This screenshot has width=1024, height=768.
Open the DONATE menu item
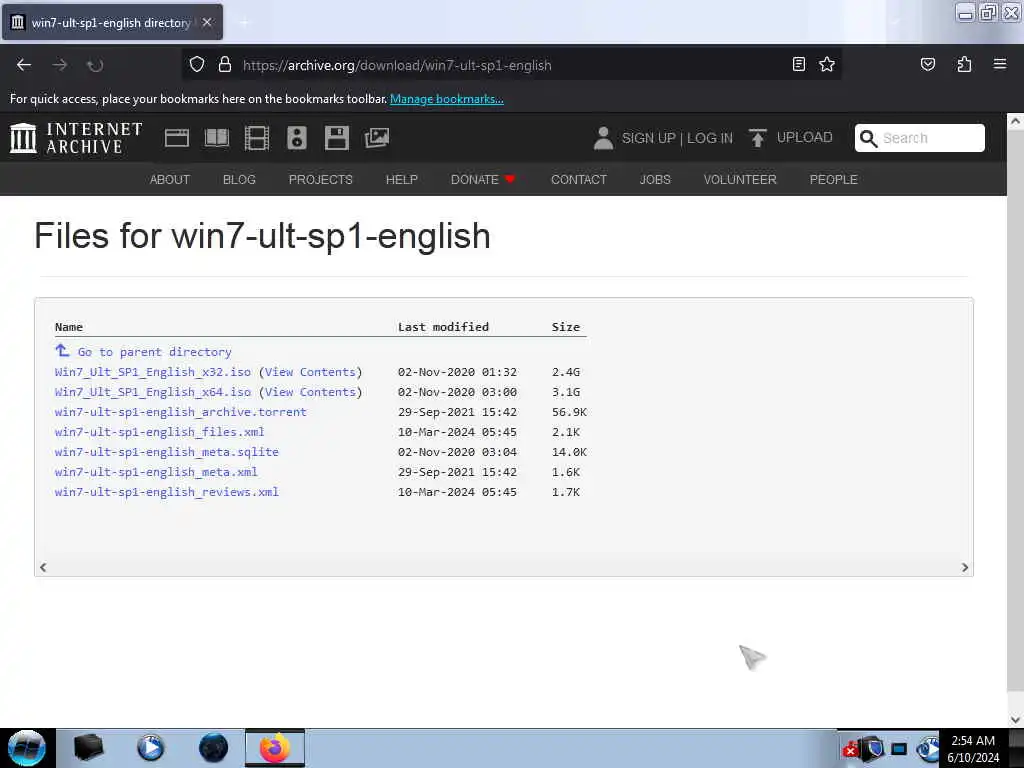(x=483, y=180)
